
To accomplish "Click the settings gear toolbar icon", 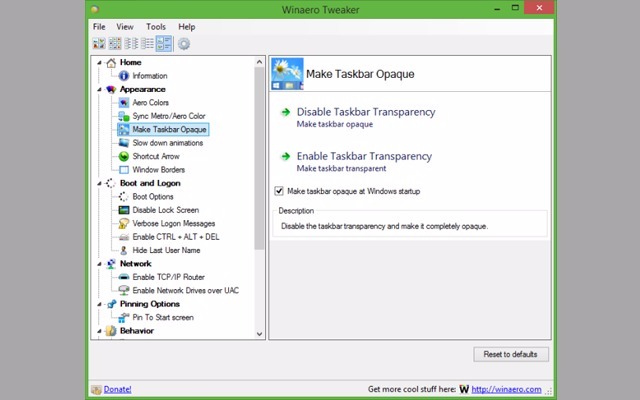I will pyautogui.click(x=183, y=44).
